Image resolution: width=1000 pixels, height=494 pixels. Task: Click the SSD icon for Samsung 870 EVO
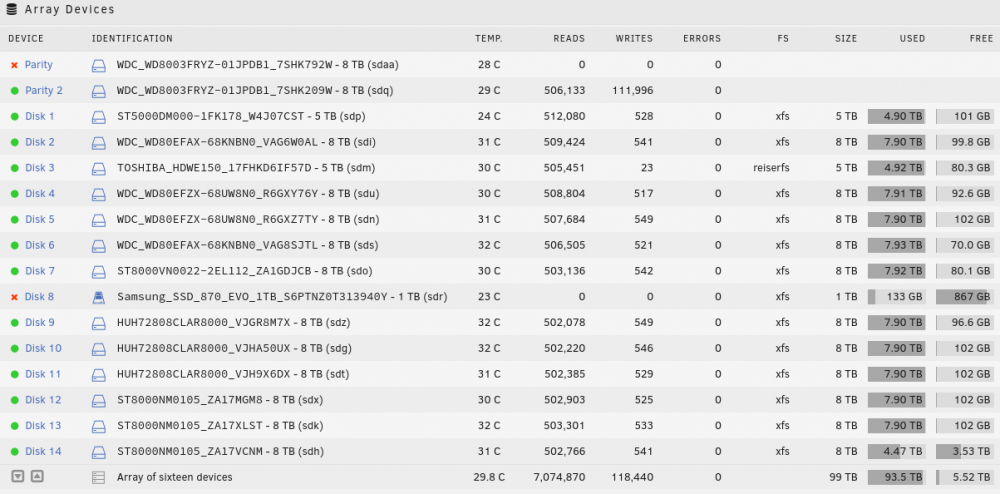[98, 297]
